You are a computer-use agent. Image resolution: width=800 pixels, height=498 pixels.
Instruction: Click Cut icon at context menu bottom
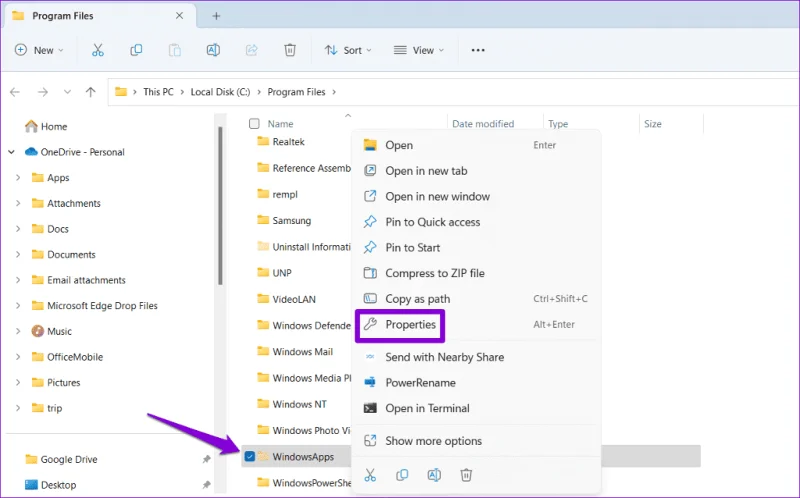pos(370,475)
